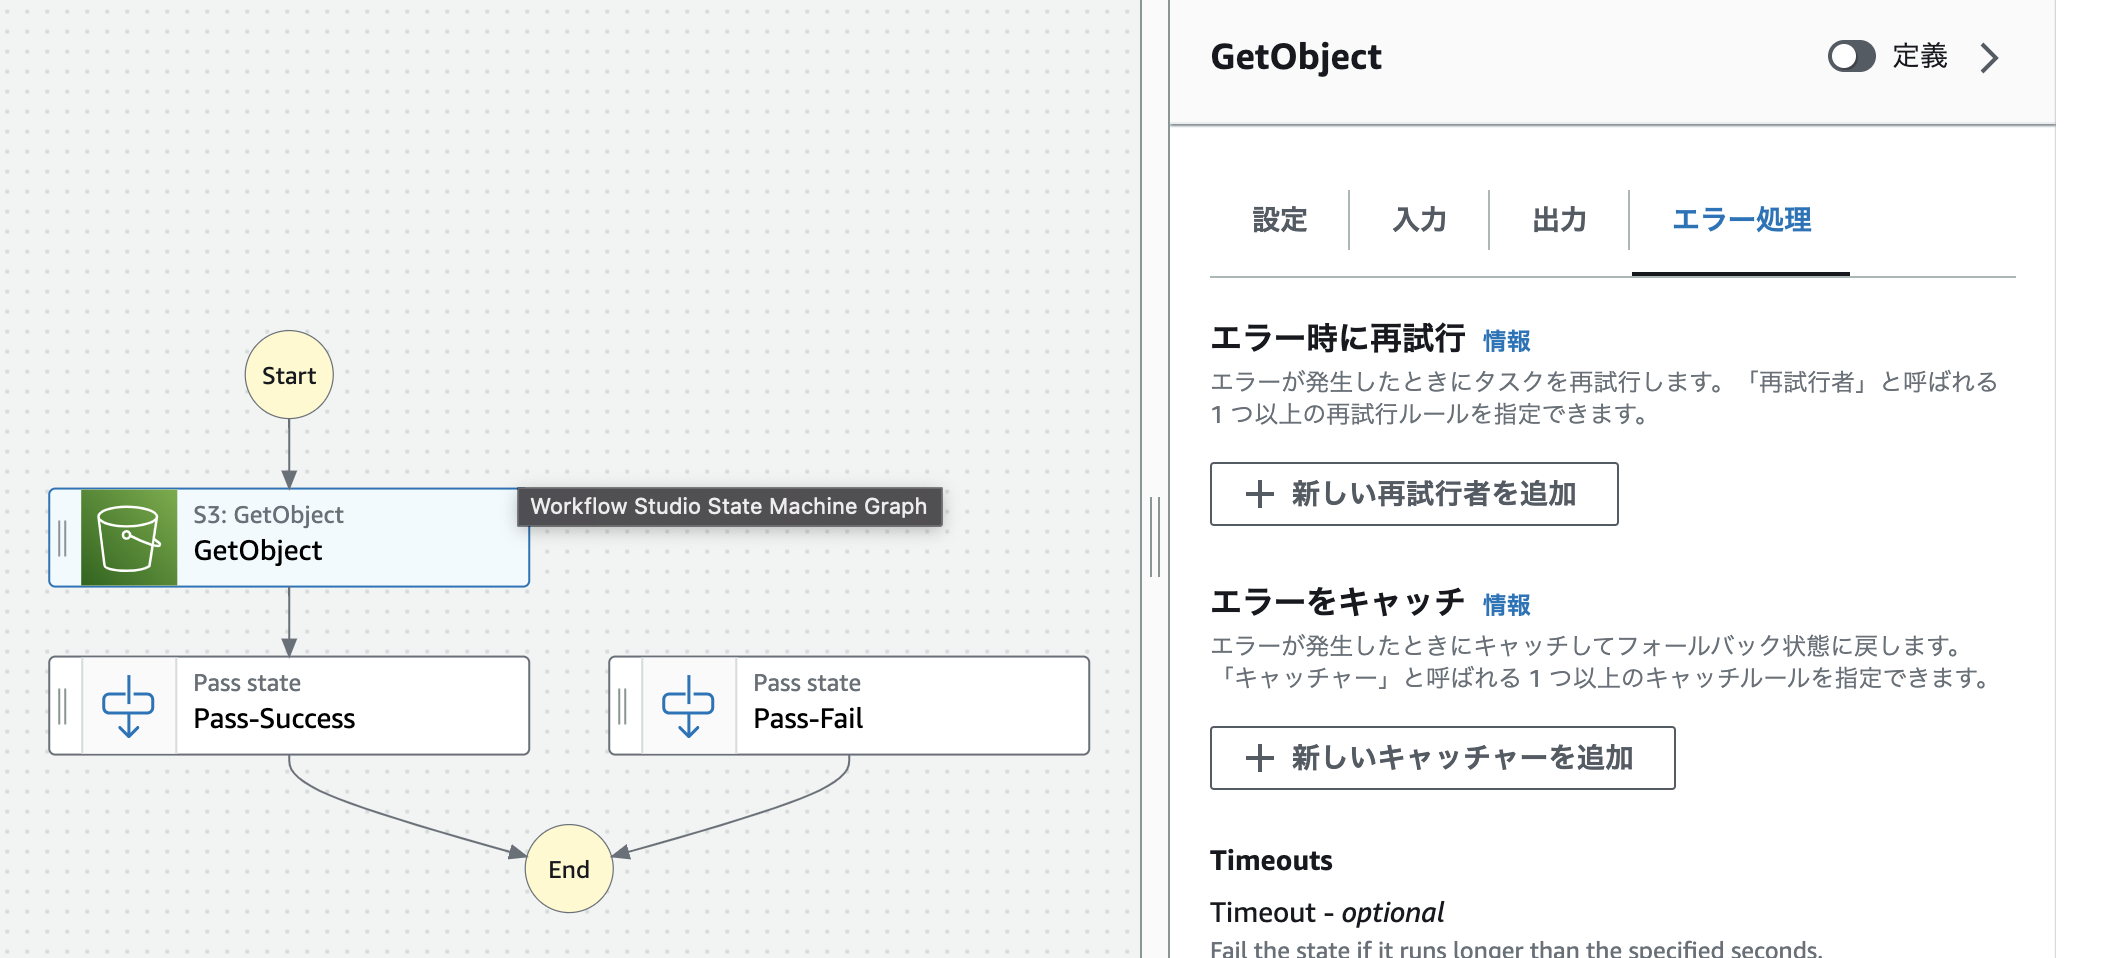Select the End node in the graph
The image size is (2112, 958).
pos(569,869)
